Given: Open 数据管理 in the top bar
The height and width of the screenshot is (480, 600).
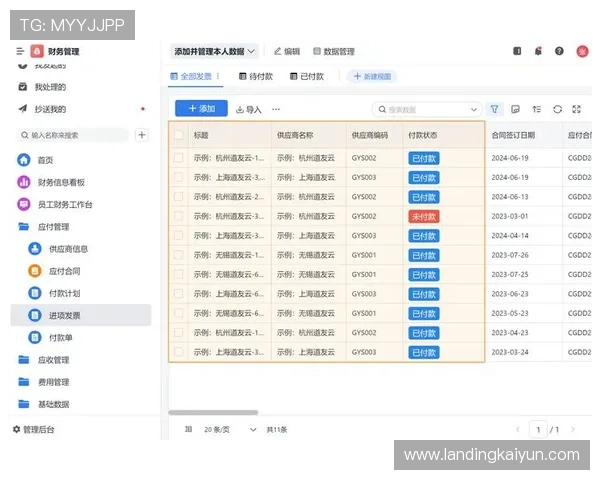Looking at the screenshot, I should click(x=334, y=51).
